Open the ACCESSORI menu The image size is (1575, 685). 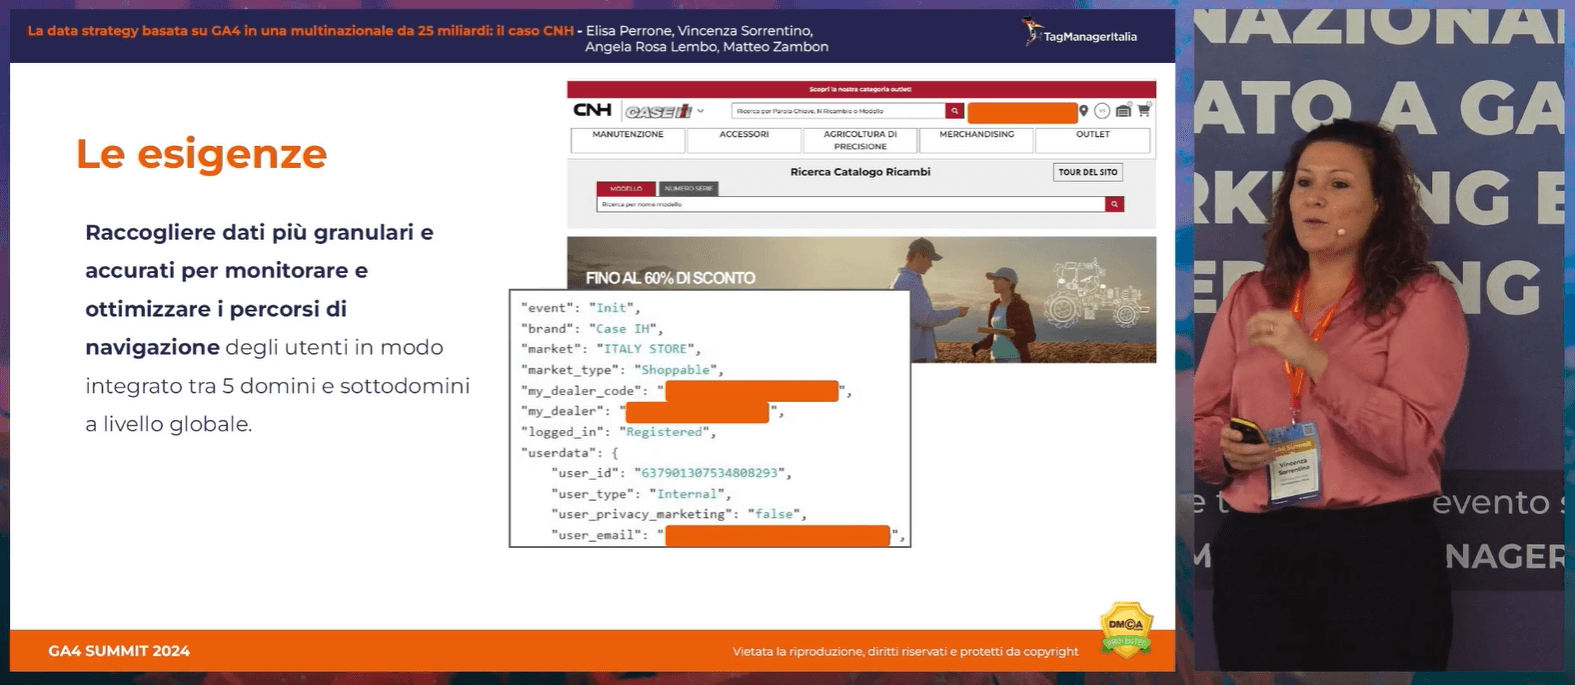point(744,139)
